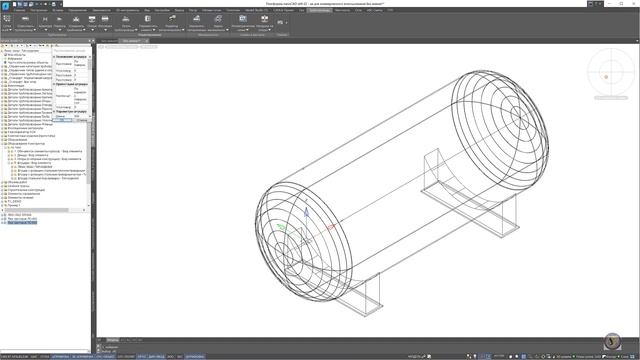Open the Облака точек ribbon tab
640x360 pixels.
pos(211,10)
